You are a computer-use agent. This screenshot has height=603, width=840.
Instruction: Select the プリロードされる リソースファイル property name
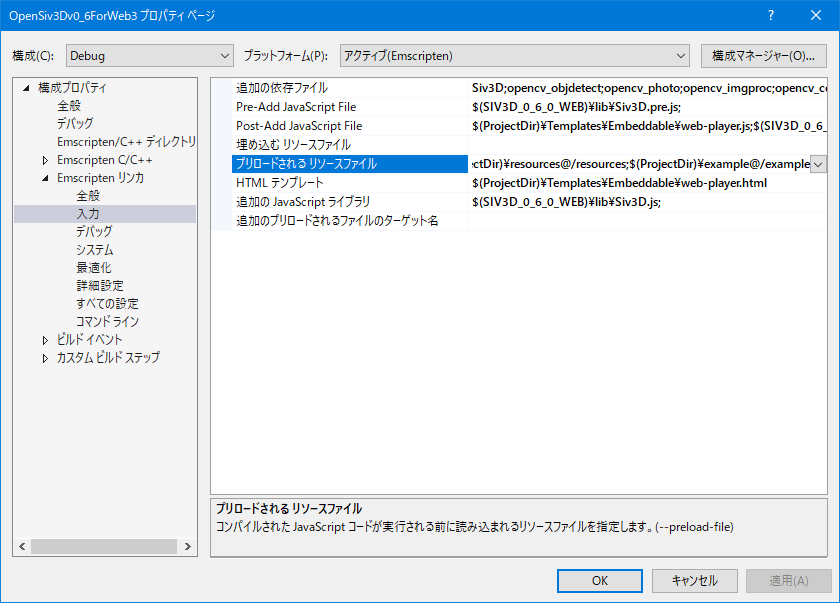tap(350, 164)
